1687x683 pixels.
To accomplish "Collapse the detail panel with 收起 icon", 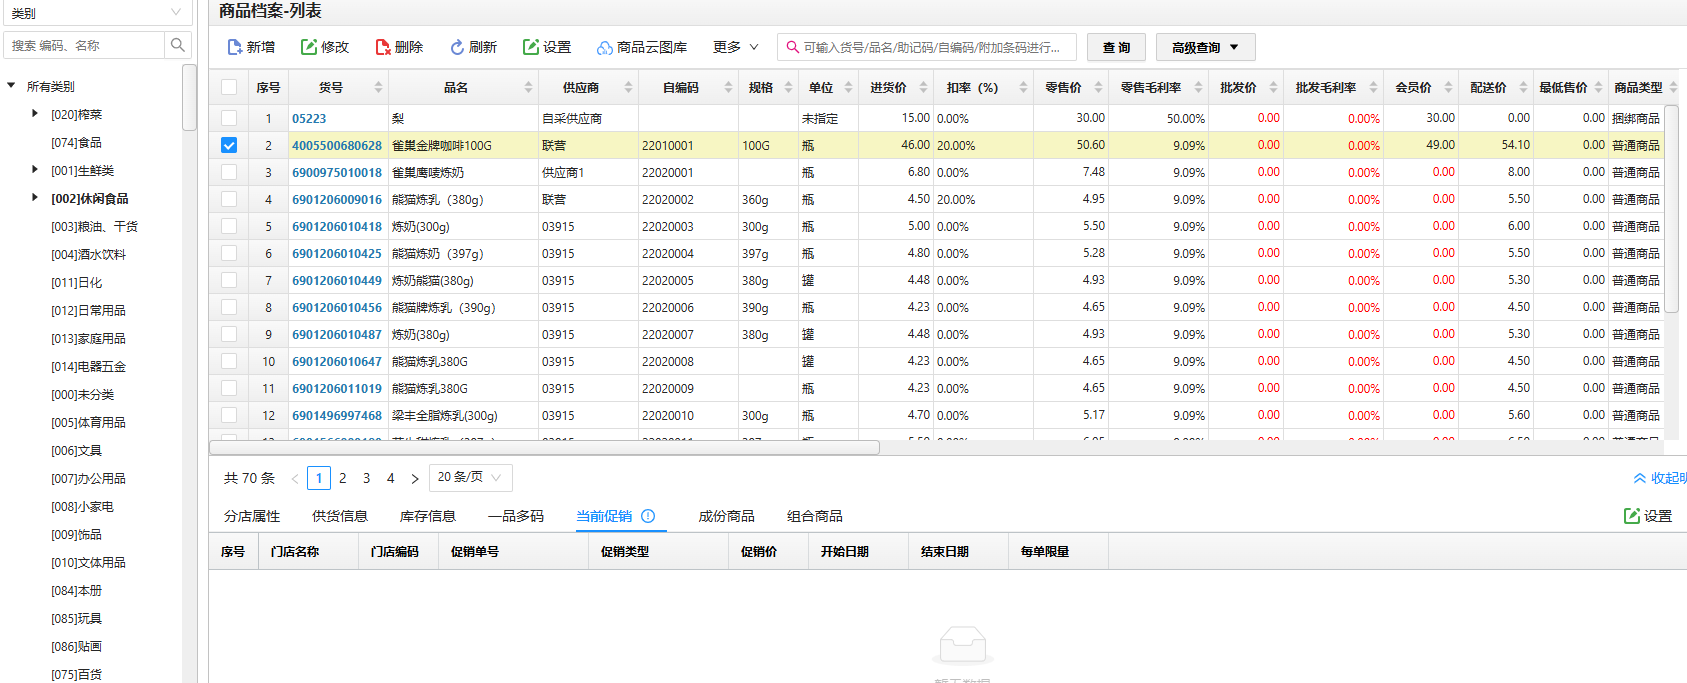I will [1640, 478].
